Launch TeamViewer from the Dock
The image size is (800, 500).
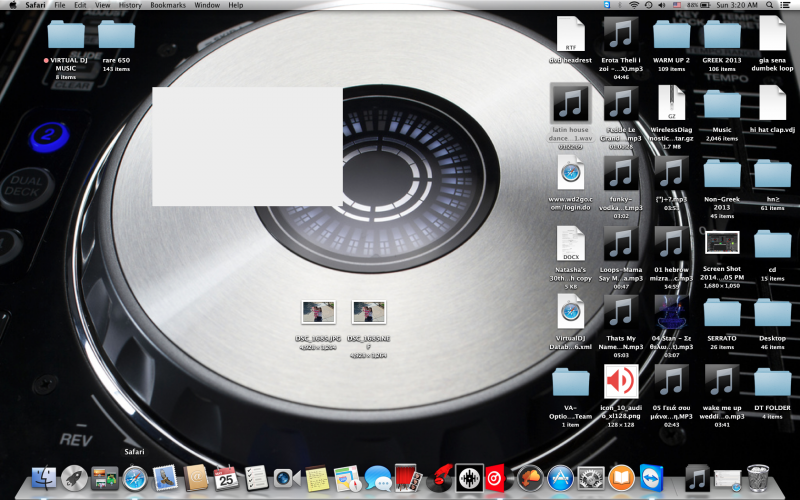(651, 478)
